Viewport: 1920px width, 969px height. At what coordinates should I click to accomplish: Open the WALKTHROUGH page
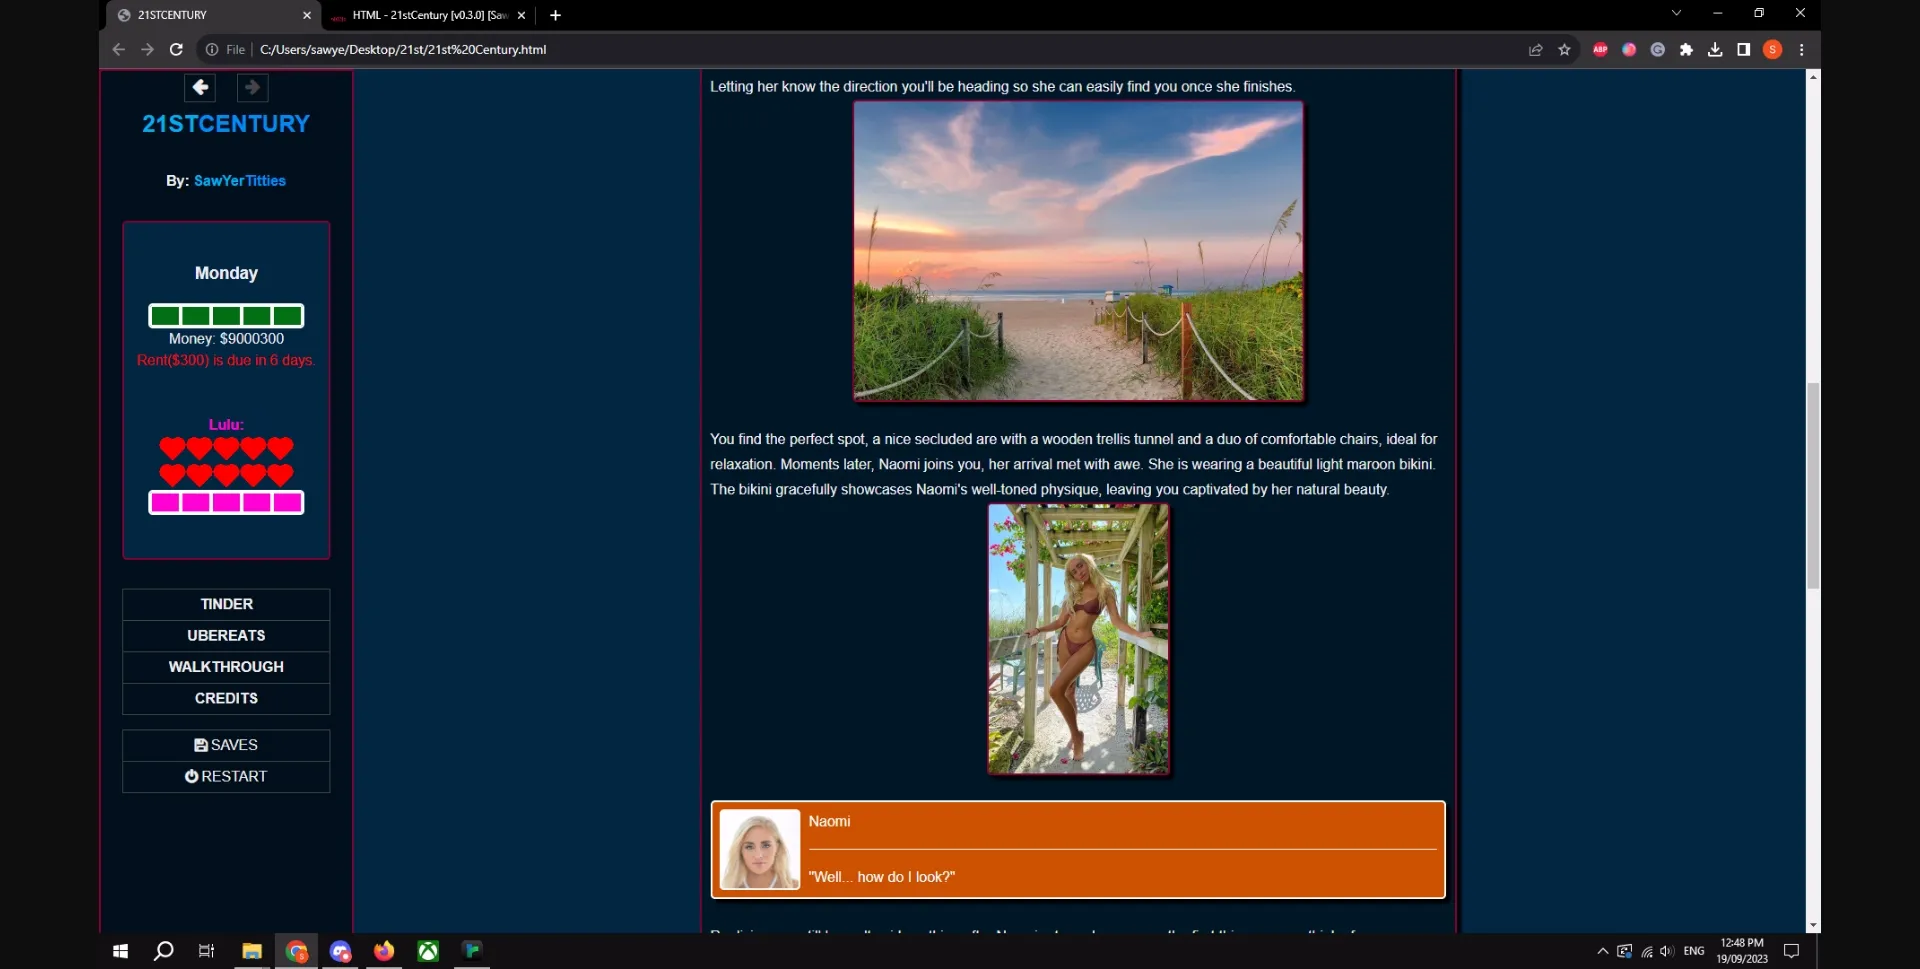click(x=225, y=666)
